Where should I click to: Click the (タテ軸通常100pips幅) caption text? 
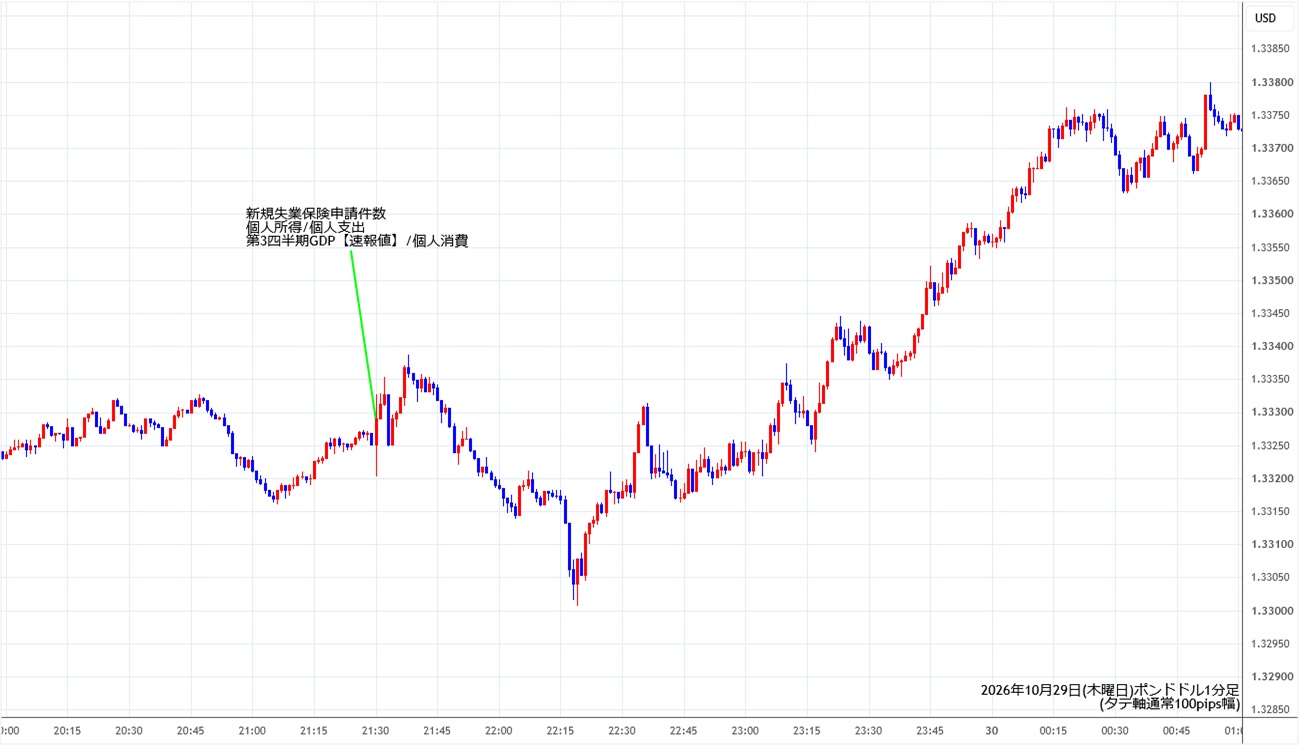tap(1169, 704)
